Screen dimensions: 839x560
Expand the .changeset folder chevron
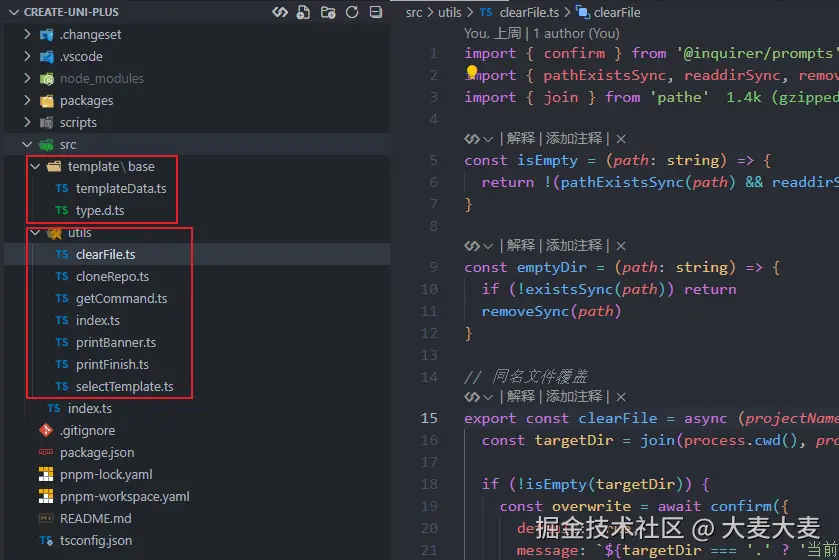[27, 34]
